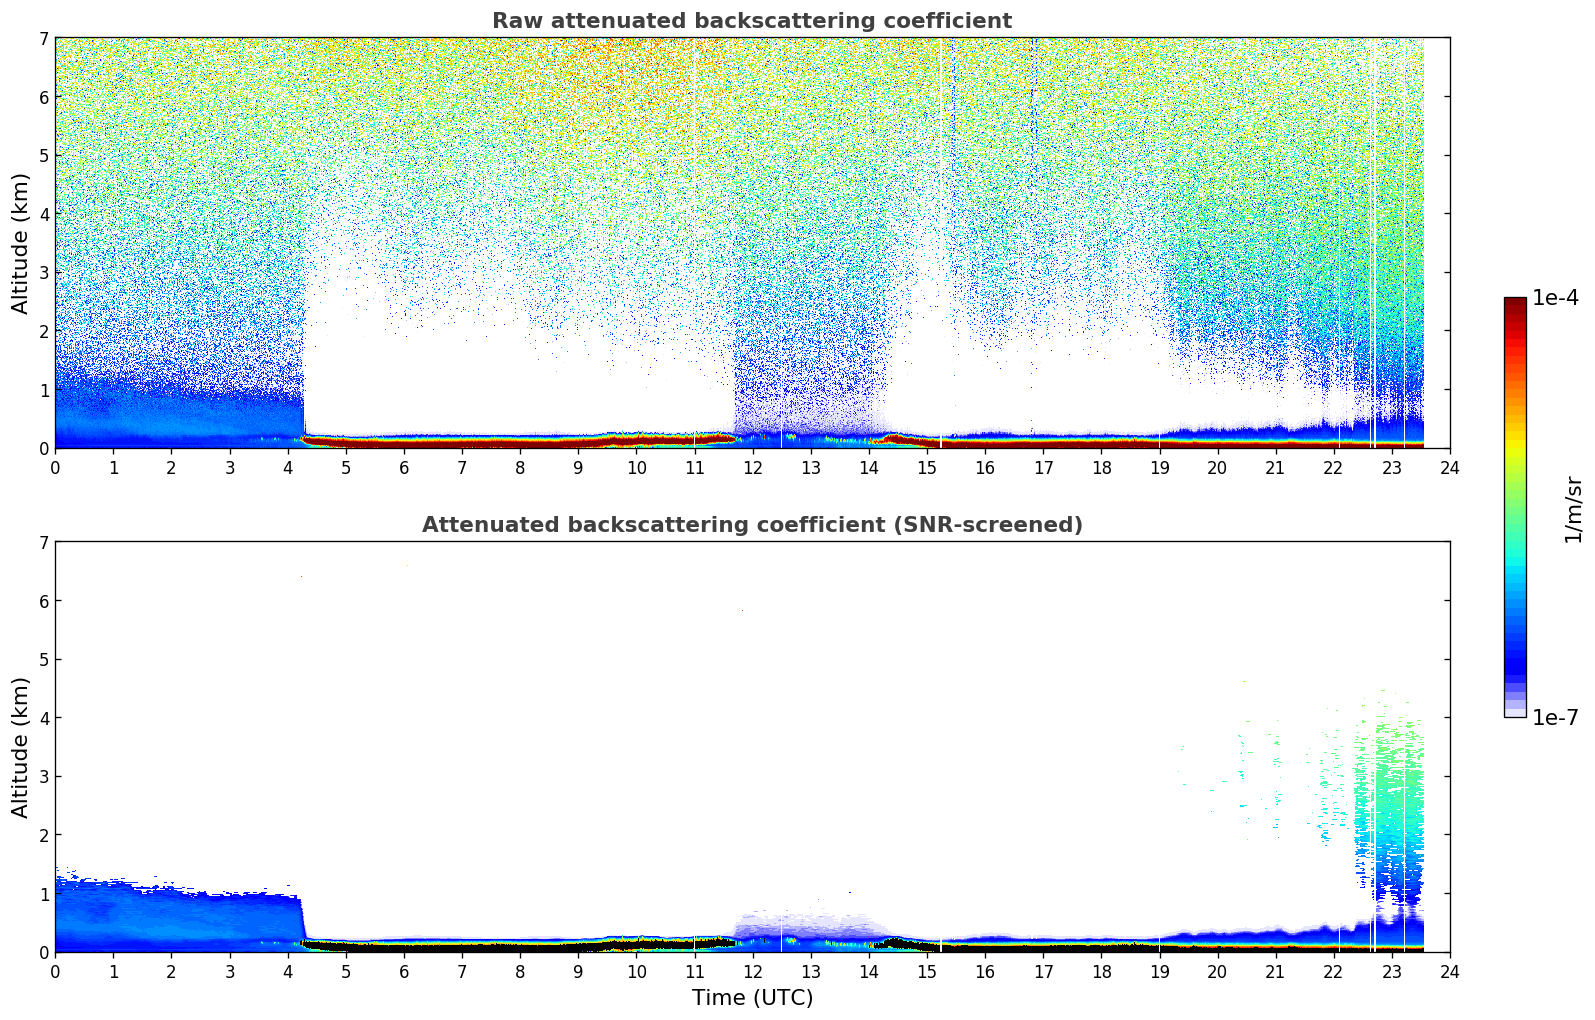Click the "Raw attenuated backscattering coefficient" plot title
This screenshot has width=1595, height=1020.
751,21
